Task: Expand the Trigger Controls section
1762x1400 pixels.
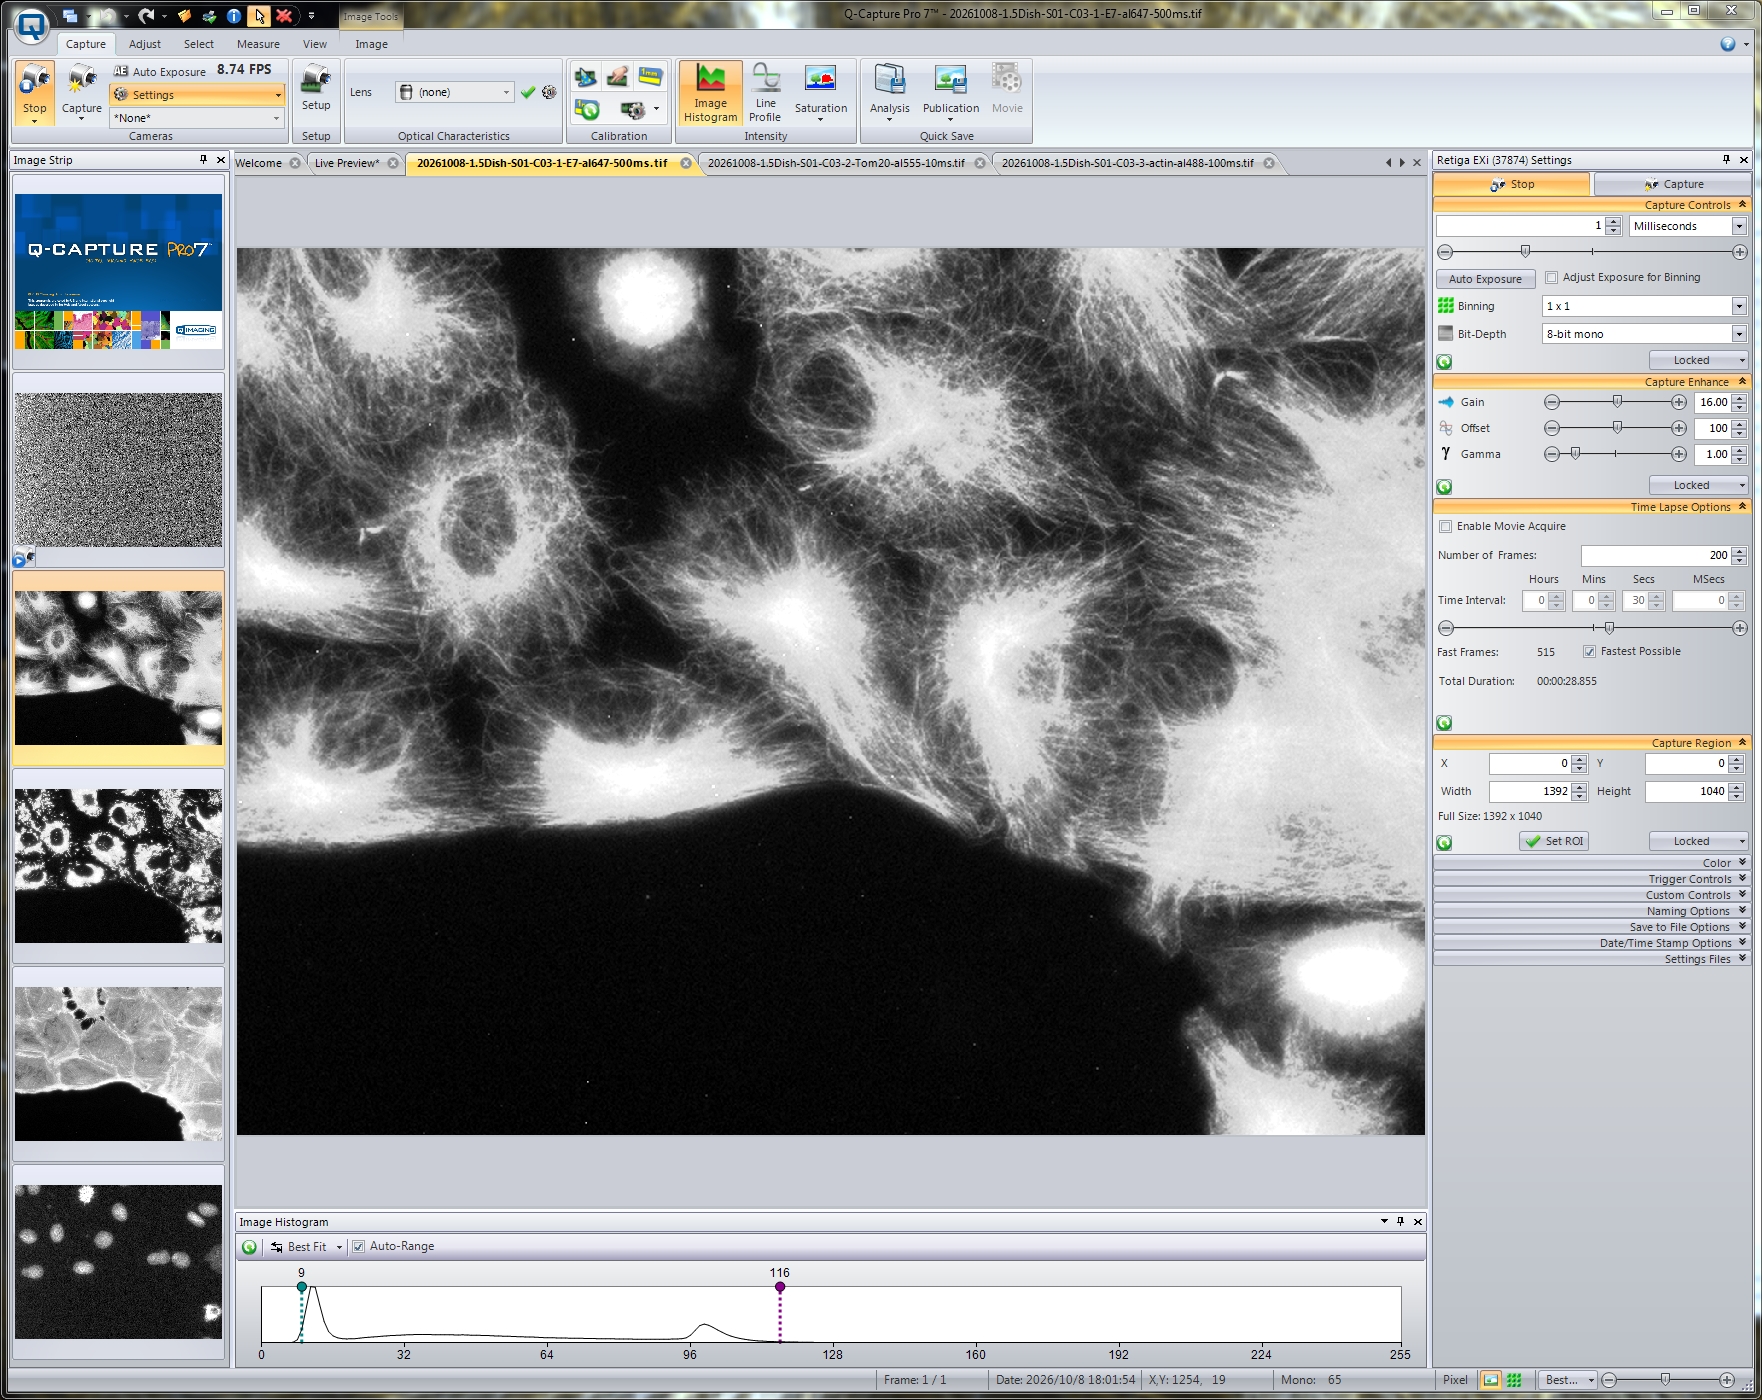Action: coord(1591,879)
